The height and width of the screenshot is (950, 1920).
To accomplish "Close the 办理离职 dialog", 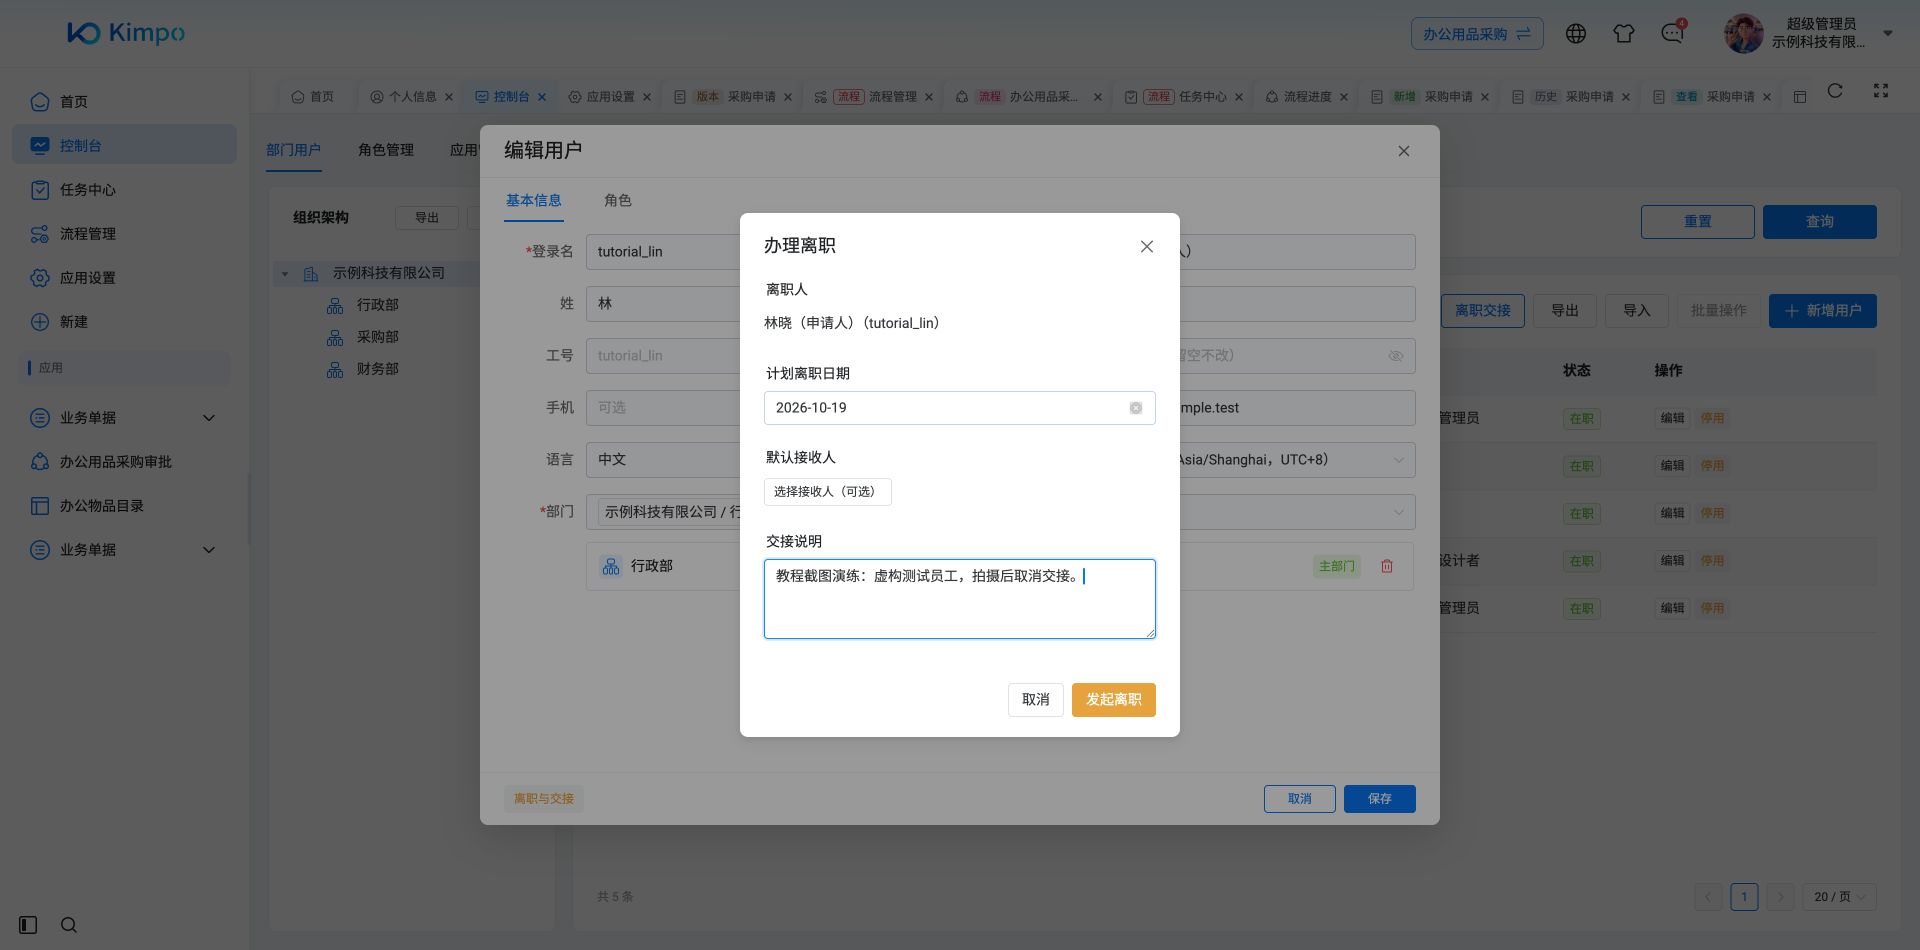I will pyautogui.click(x=1147, y=247).
